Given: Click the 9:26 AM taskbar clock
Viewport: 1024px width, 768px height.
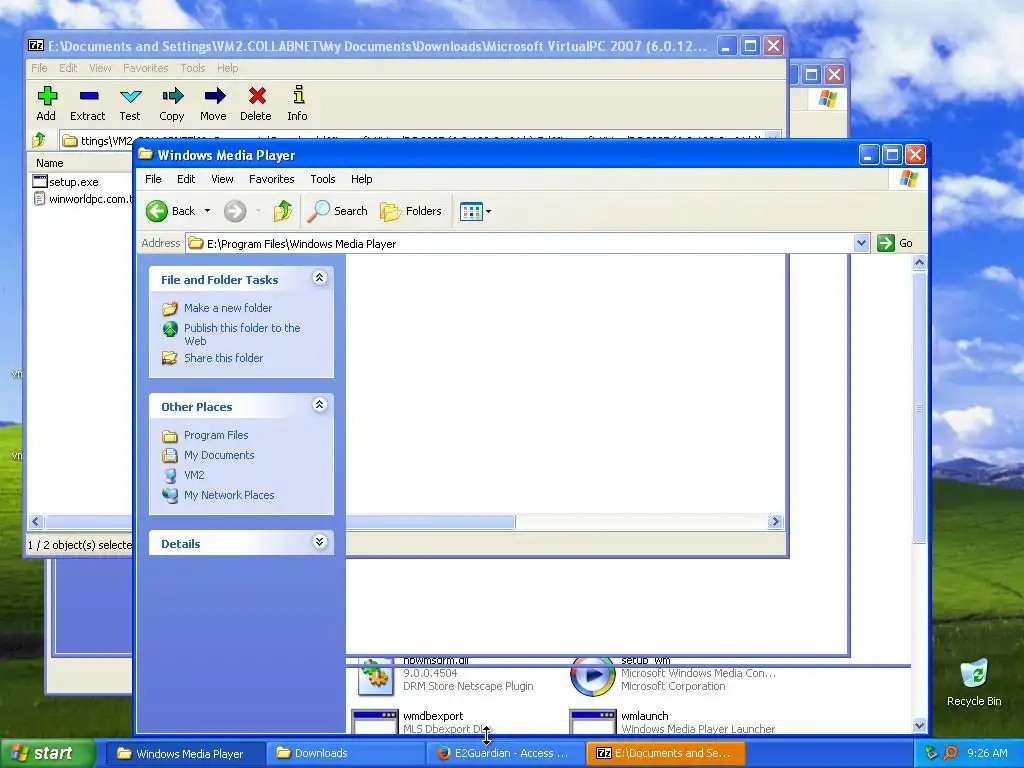Looking at the screenshot, I should point(987,753).
